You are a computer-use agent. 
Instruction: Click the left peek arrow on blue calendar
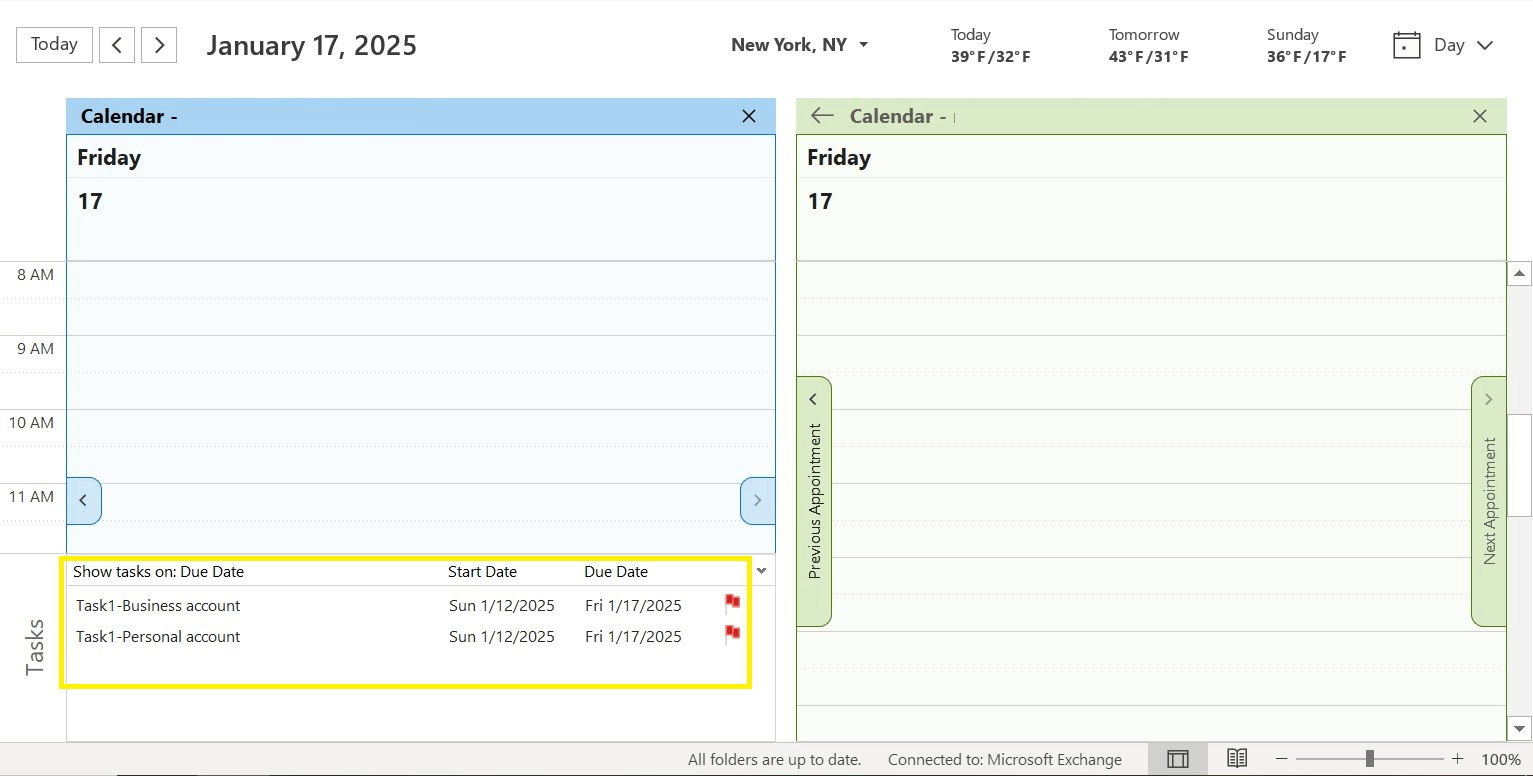tap(84, 501)
